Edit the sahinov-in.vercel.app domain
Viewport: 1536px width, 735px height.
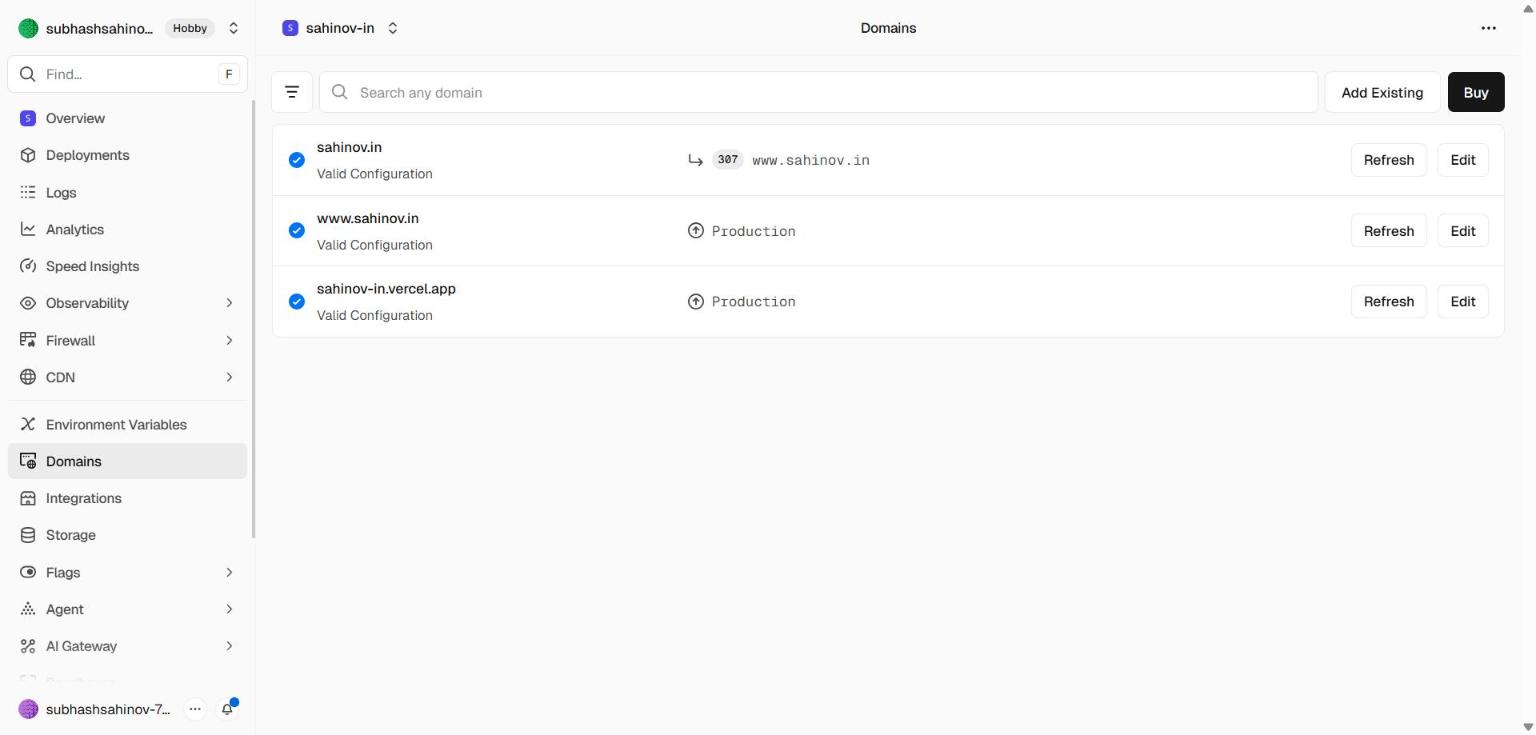[1463, 301]
